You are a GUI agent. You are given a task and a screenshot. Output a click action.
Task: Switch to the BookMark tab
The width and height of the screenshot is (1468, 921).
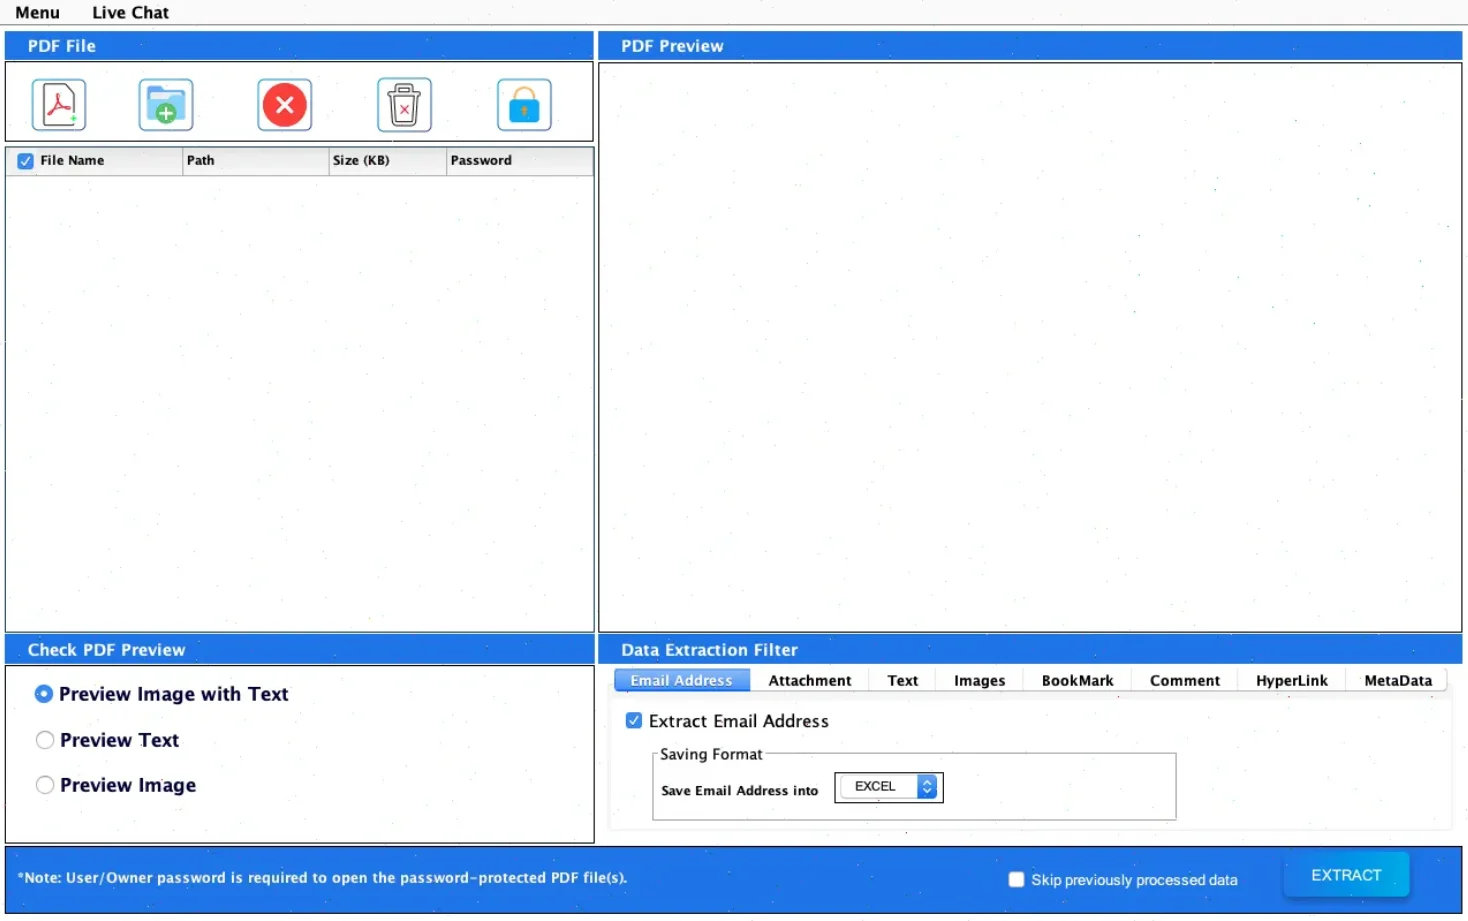[x=1077, y=680]
